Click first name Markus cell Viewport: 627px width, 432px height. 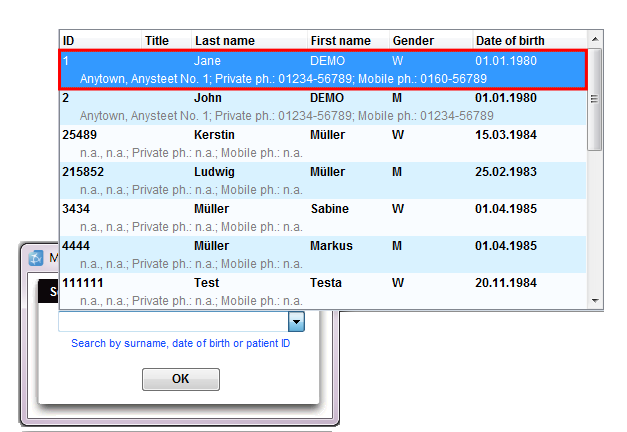(x=331, y=246)
